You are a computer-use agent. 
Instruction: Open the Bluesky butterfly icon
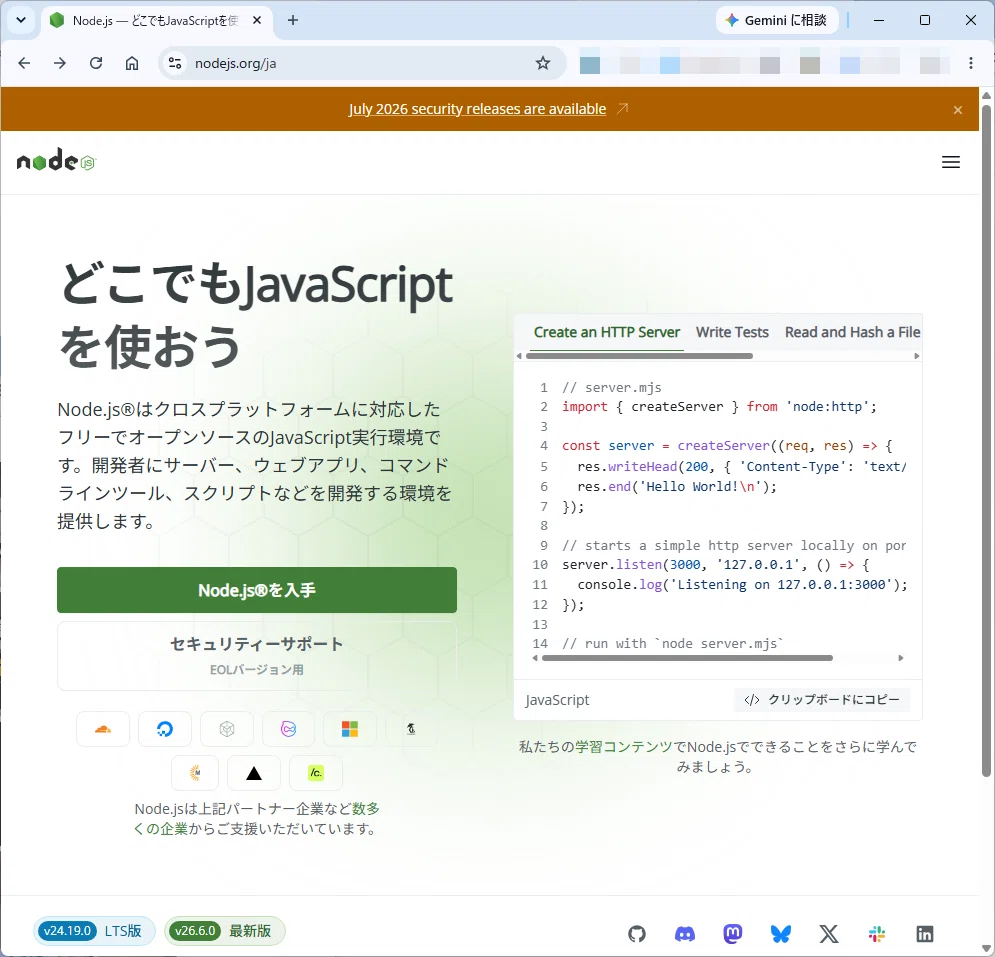[781, 934]
